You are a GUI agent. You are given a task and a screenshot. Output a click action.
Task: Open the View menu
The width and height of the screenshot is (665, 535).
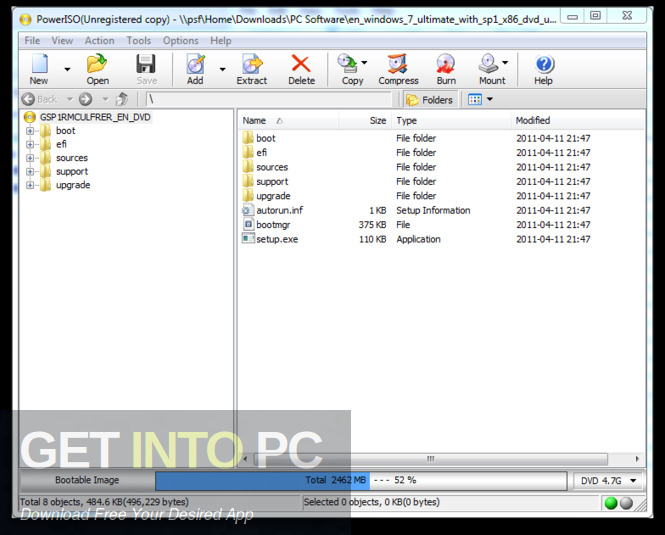coord(62,41)
